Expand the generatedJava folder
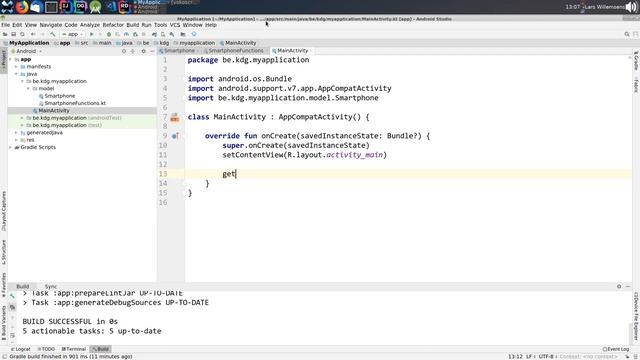 pos(16,133)
